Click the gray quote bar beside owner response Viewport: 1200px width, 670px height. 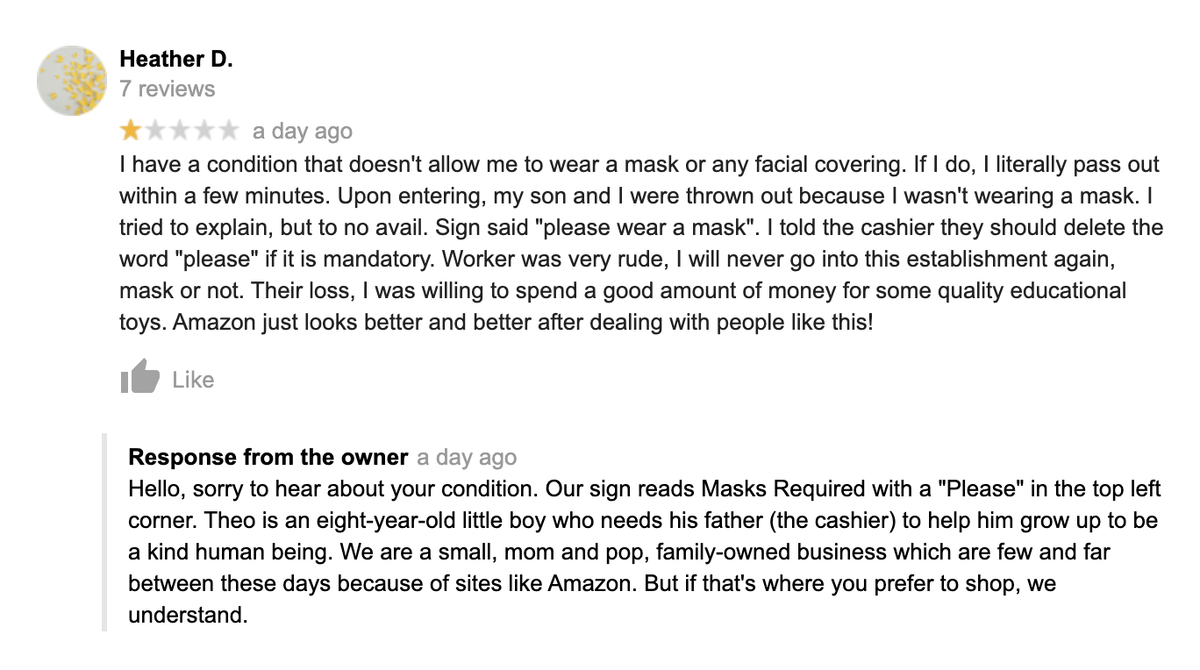pyautogui.click(x=104, y=532)
